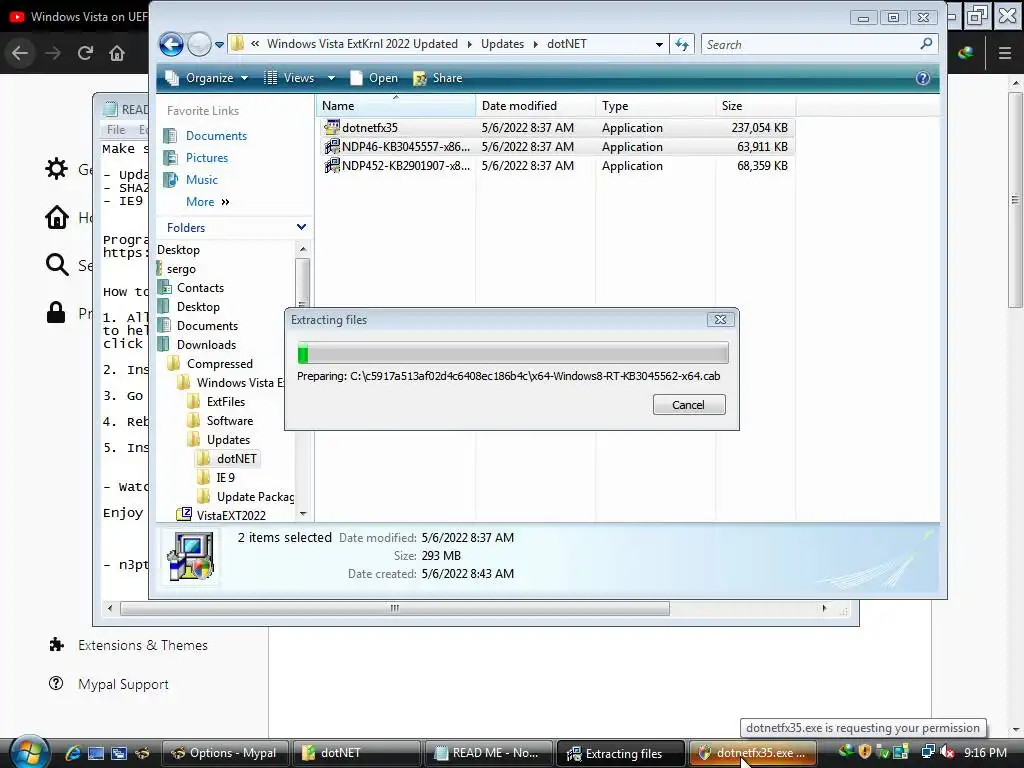Click Share in the Explorer toolbar
Image resolution: width=1024 pixels, height=768 pixels.
click(x=438, y=78)
